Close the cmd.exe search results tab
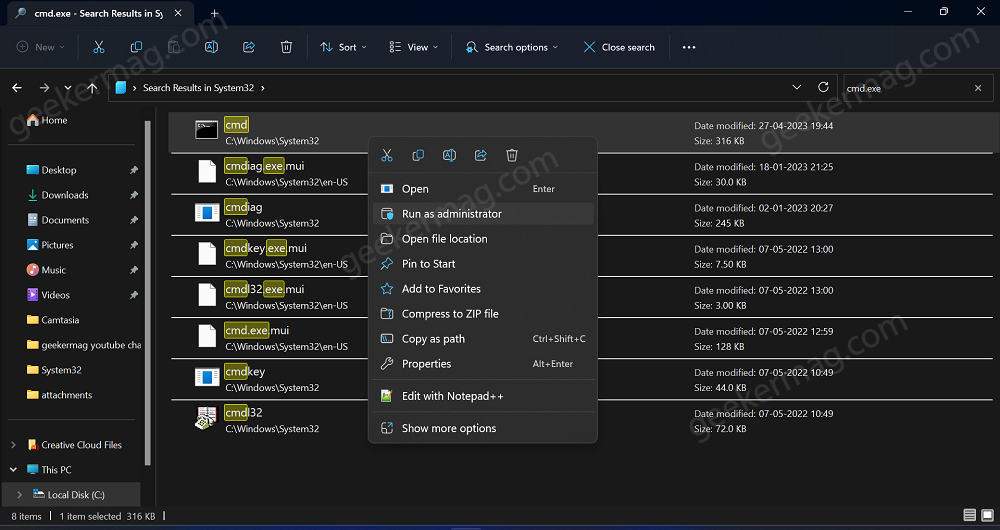1000x530 pixels. [x=178, y=13]
